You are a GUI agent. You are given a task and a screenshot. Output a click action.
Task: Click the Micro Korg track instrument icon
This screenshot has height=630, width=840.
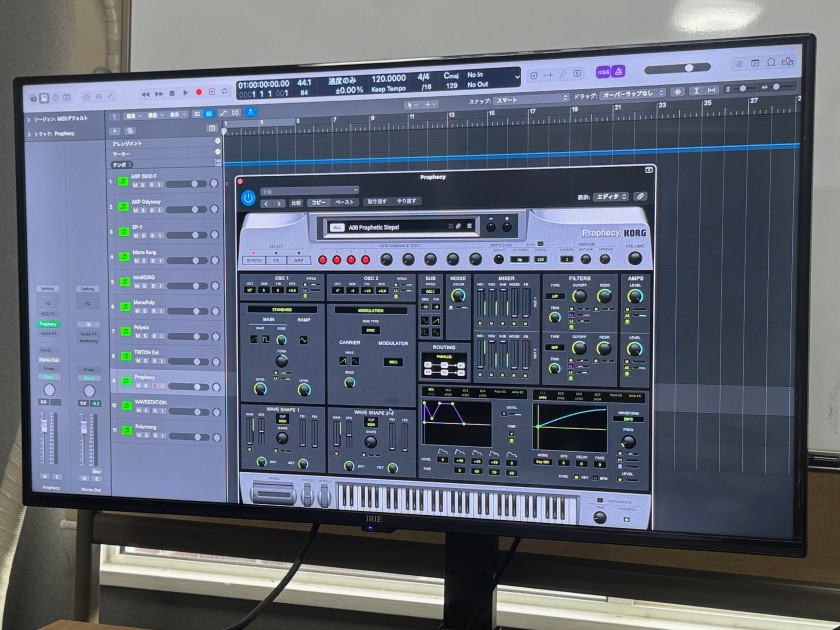[124, 257]
